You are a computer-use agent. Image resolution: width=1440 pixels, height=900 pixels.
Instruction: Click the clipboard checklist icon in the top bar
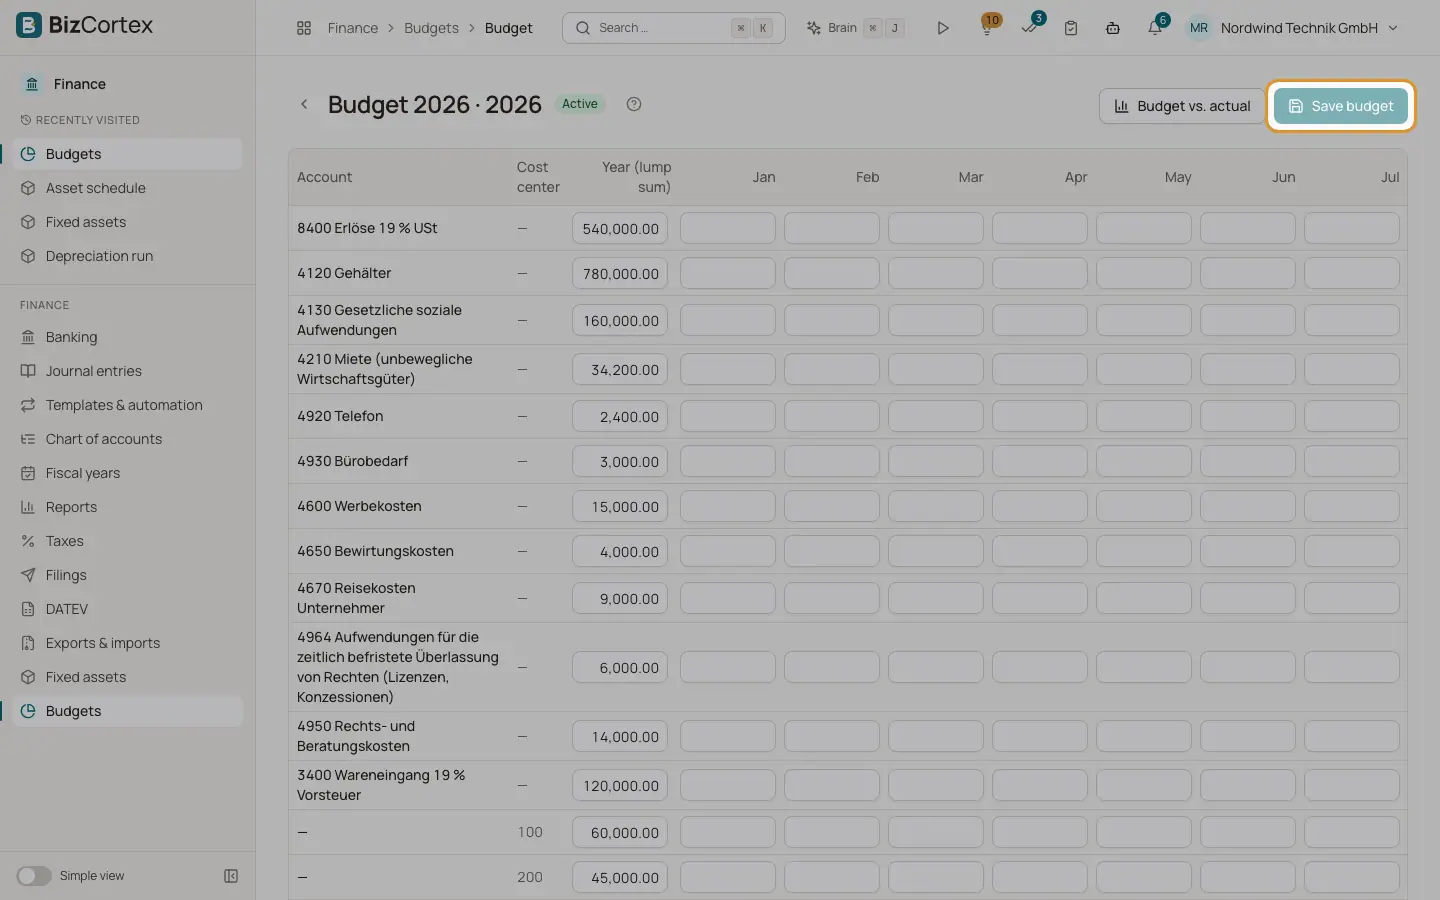point(1071,28)
